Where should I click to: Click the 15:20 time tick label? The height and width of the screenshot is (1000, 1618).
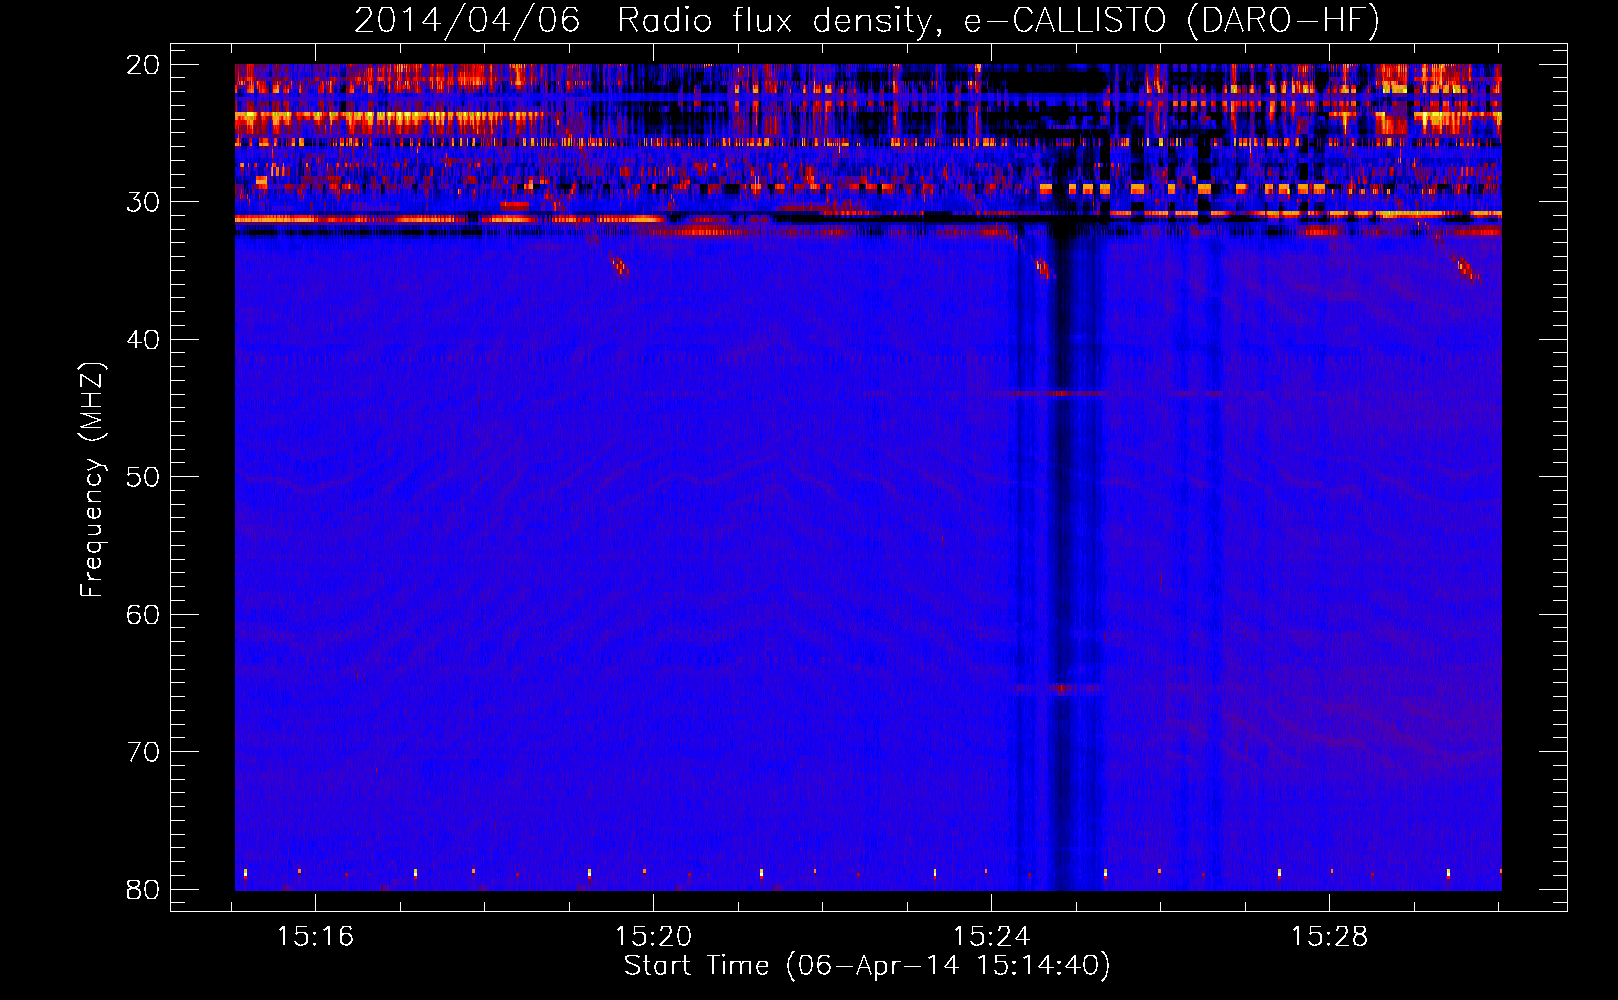click(653, 937)
